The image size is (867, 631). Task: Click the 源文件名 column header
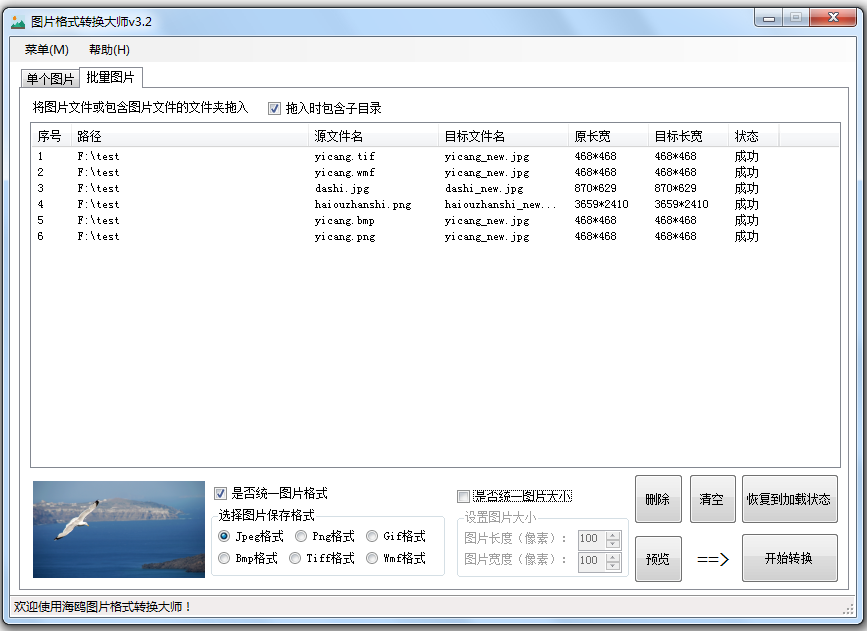[x=373, y=136]
